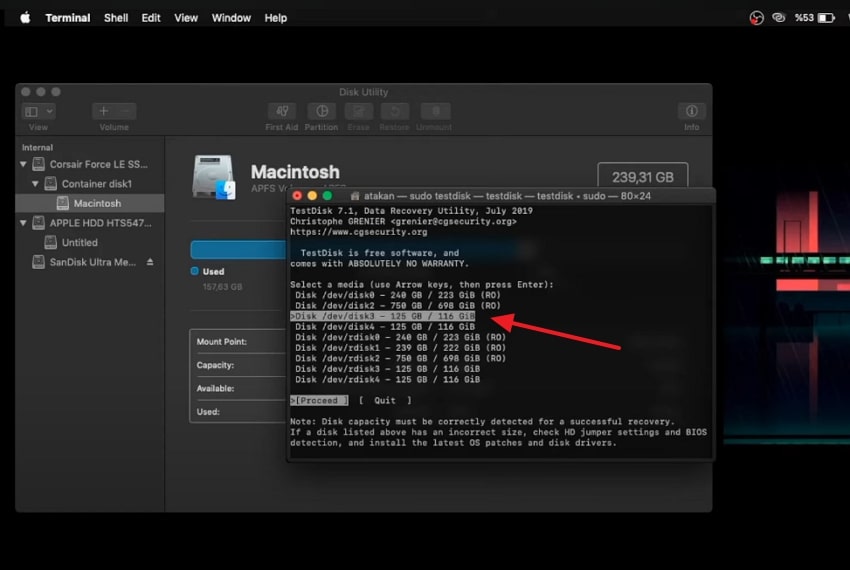Click the Disk Utility window title

click(x=364, y=92)
